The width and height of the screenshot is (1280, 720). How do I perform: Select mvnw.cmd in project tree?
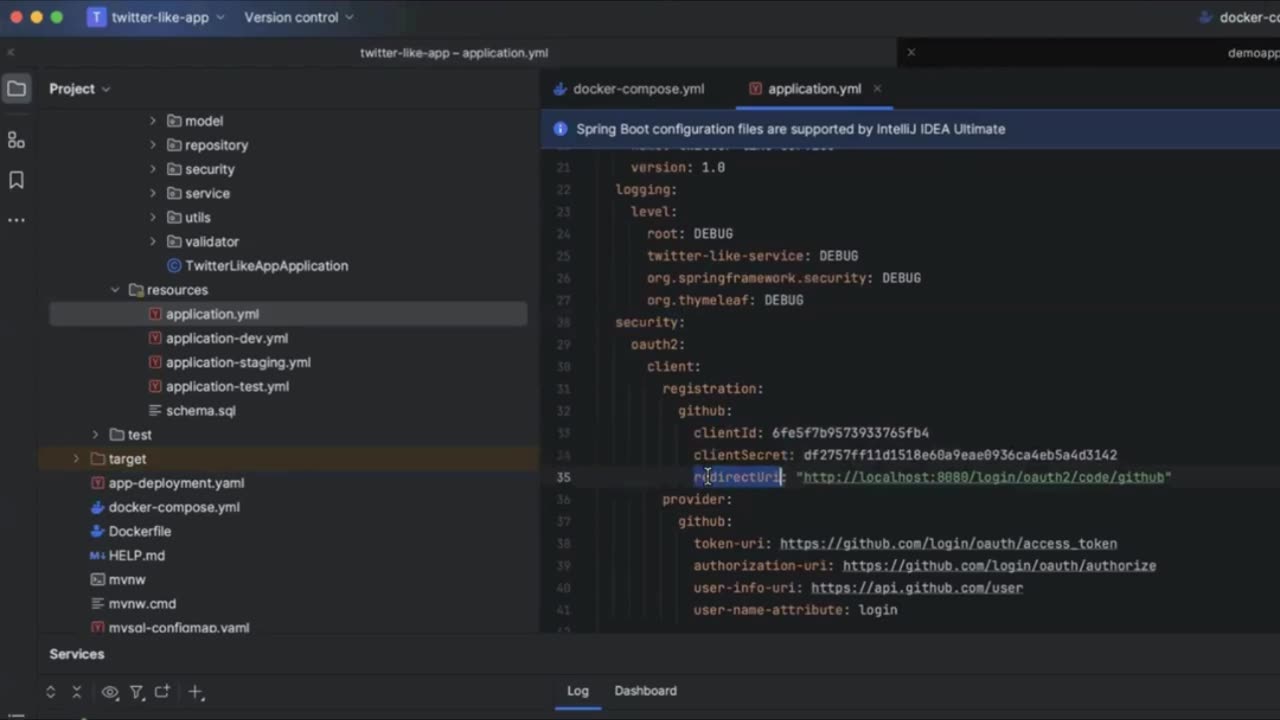click(142, 604)
